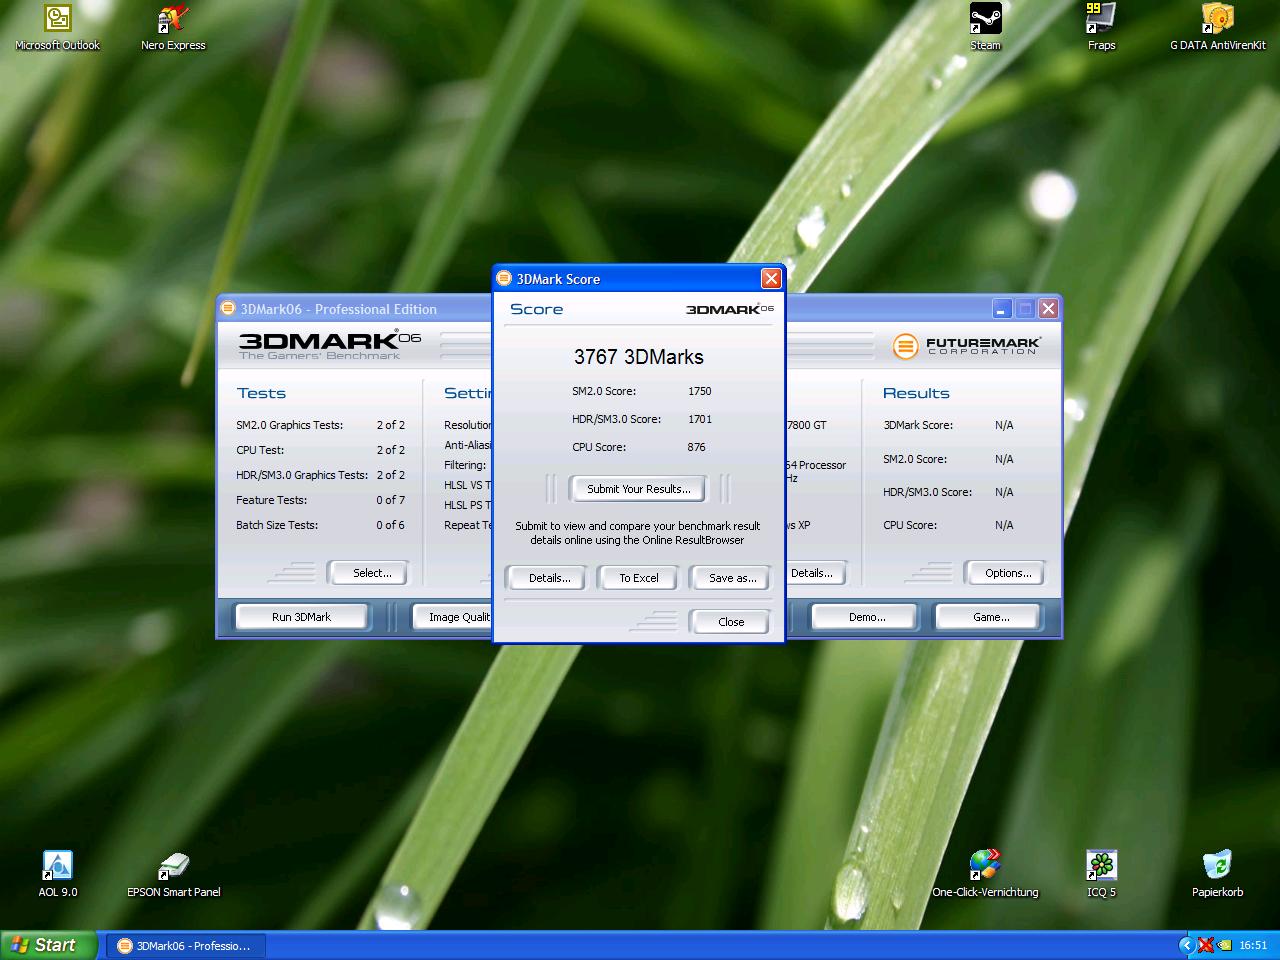The width and height of the screenshot is (1280, 960).
Task: Click Details... in the System section
Action: 815,573
